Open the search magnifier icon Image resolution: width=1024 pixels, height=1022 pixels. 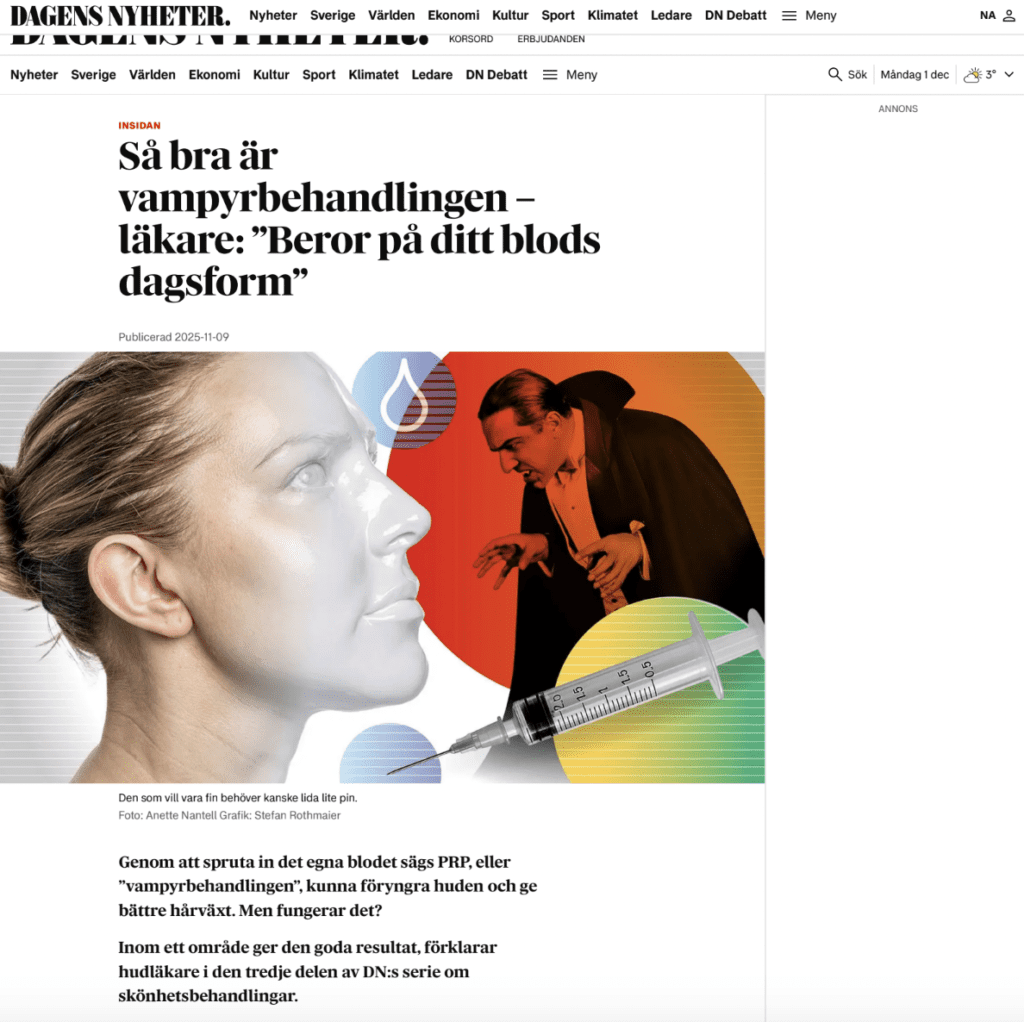(835, 74)
